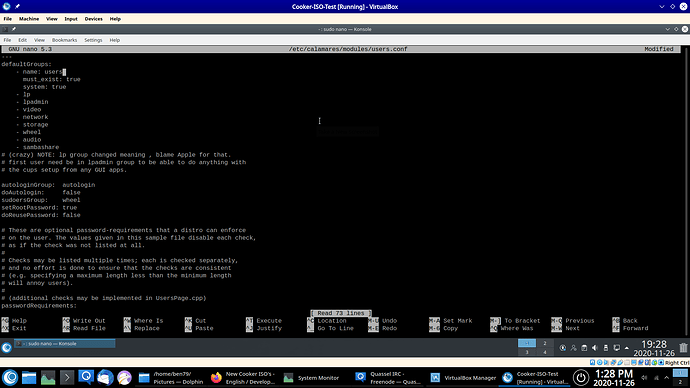Place cursor on '- sambashare' line
Screen dimensions: 690x388
37,147
